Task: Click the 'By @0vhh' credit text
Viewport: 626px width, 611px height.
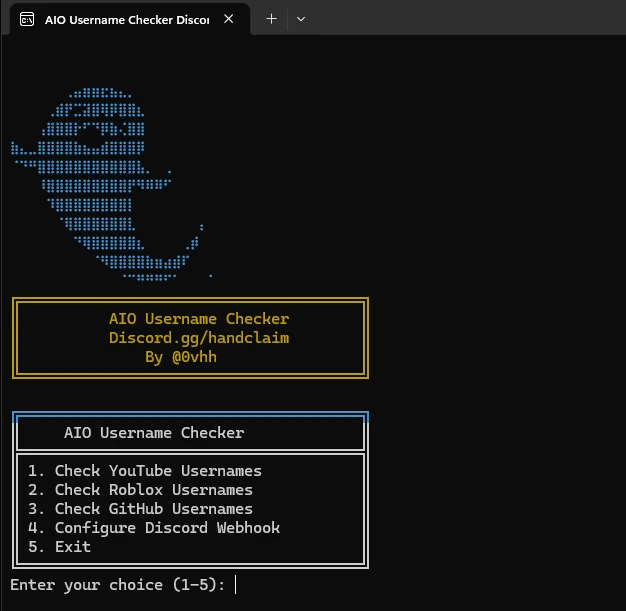Action: pos(181,357)
